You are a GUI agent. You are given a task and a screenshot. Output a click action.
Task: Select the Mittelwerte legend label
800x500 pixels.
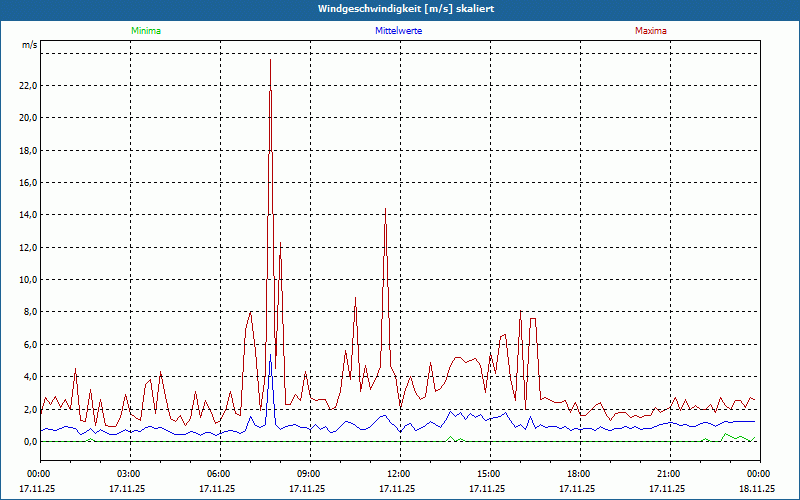[x=398, y=31]
